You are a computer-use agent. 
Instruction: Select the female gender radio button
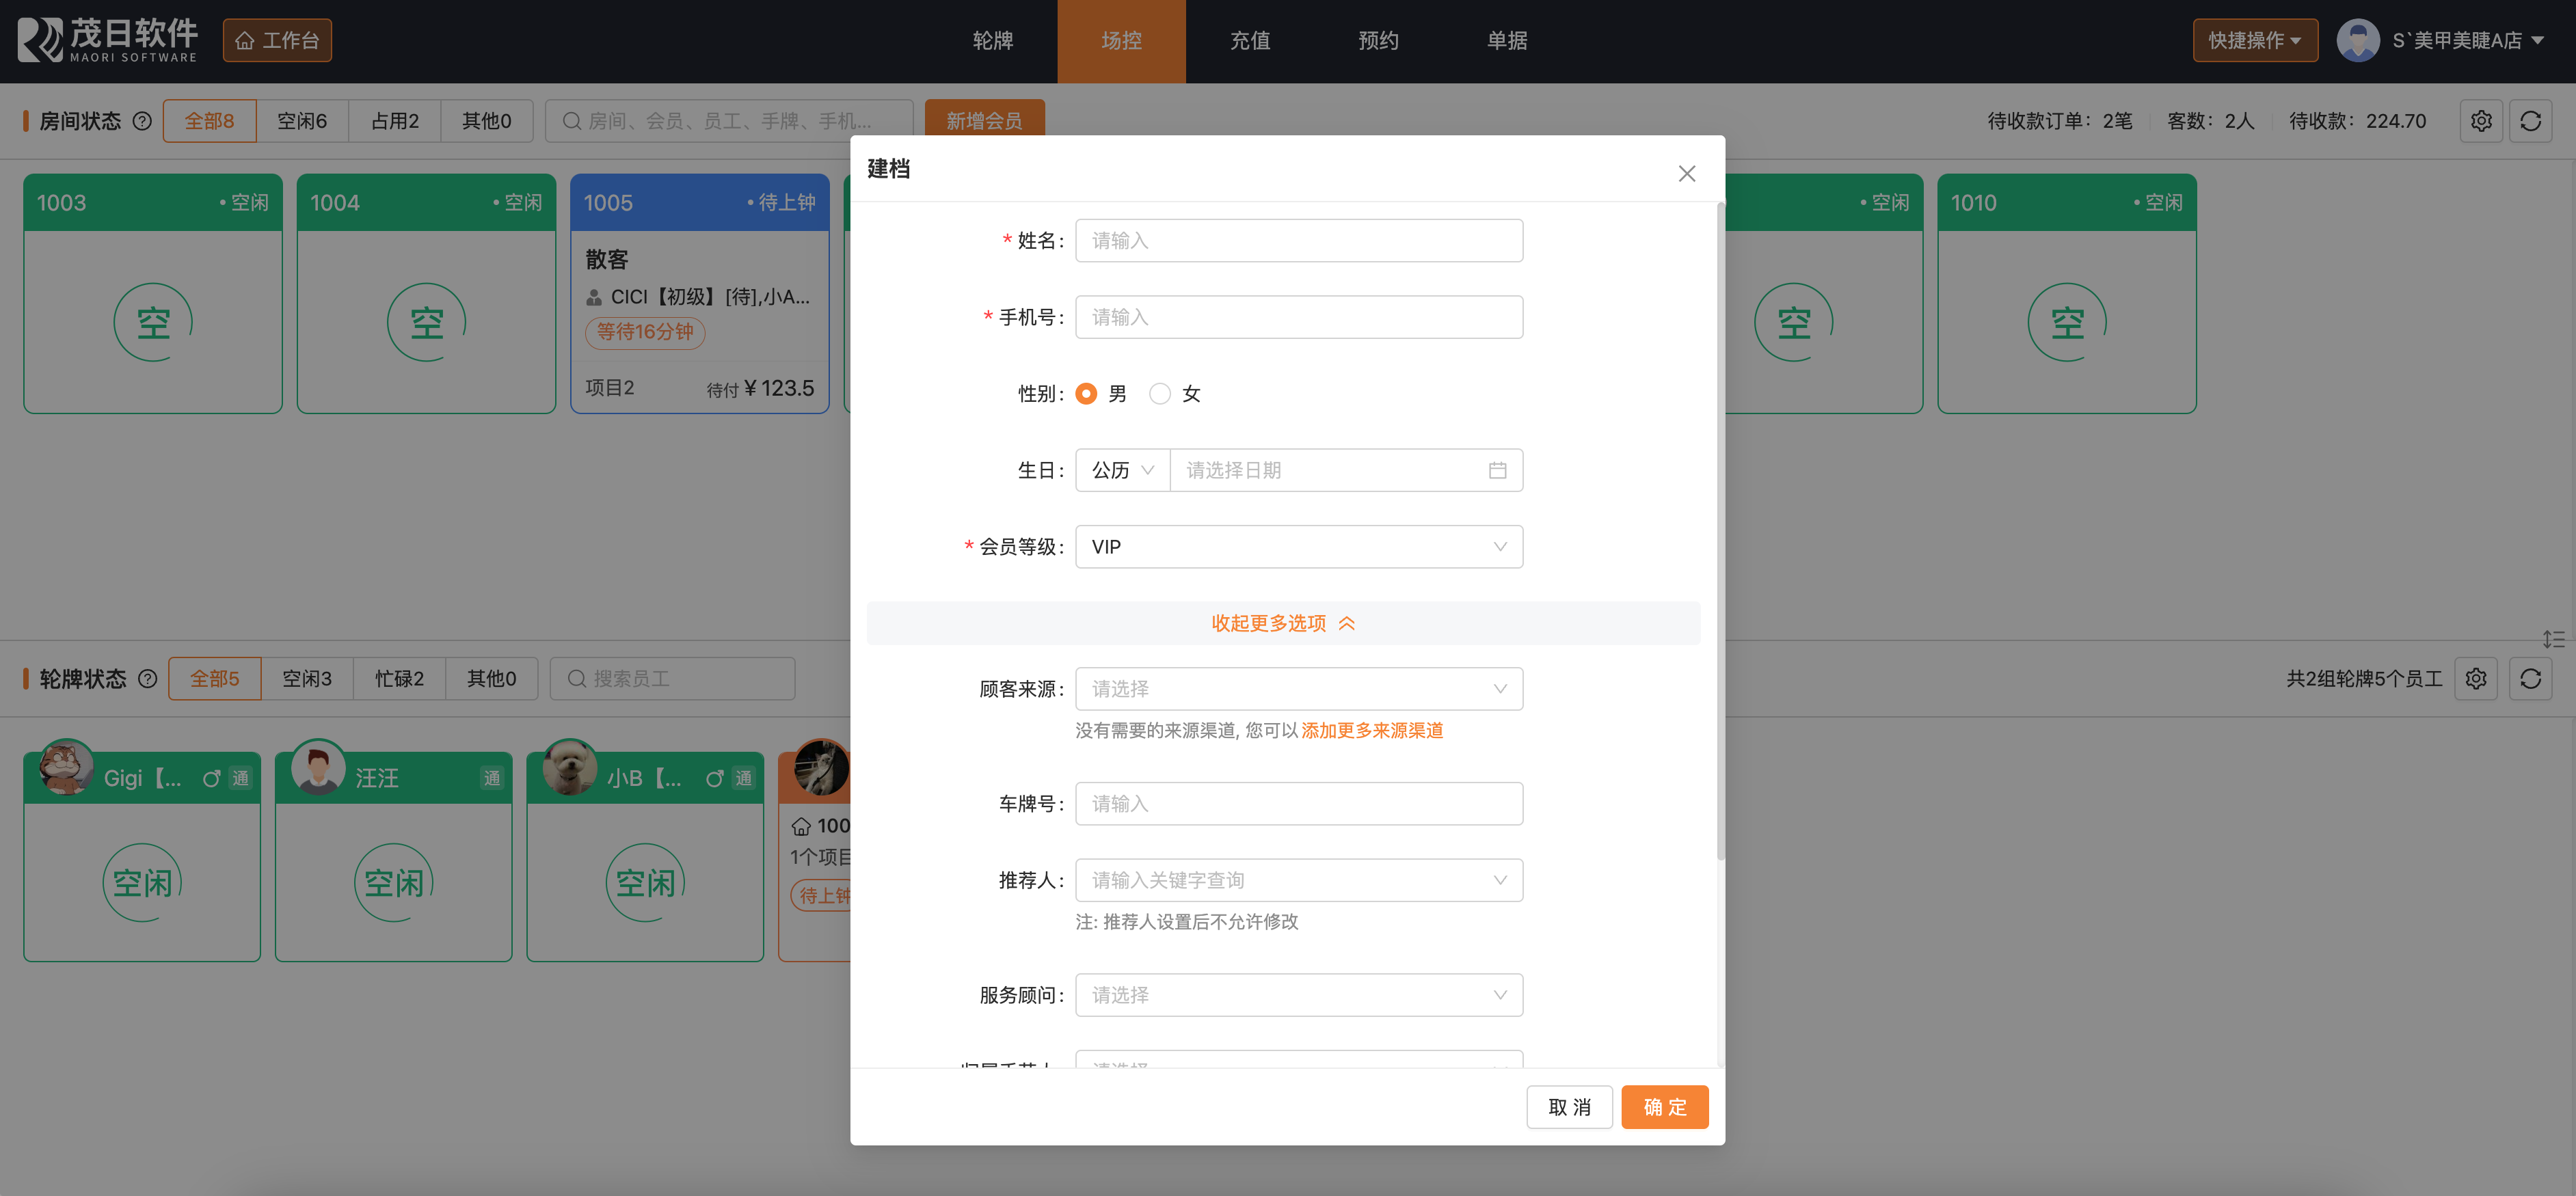pos(1159,394)
